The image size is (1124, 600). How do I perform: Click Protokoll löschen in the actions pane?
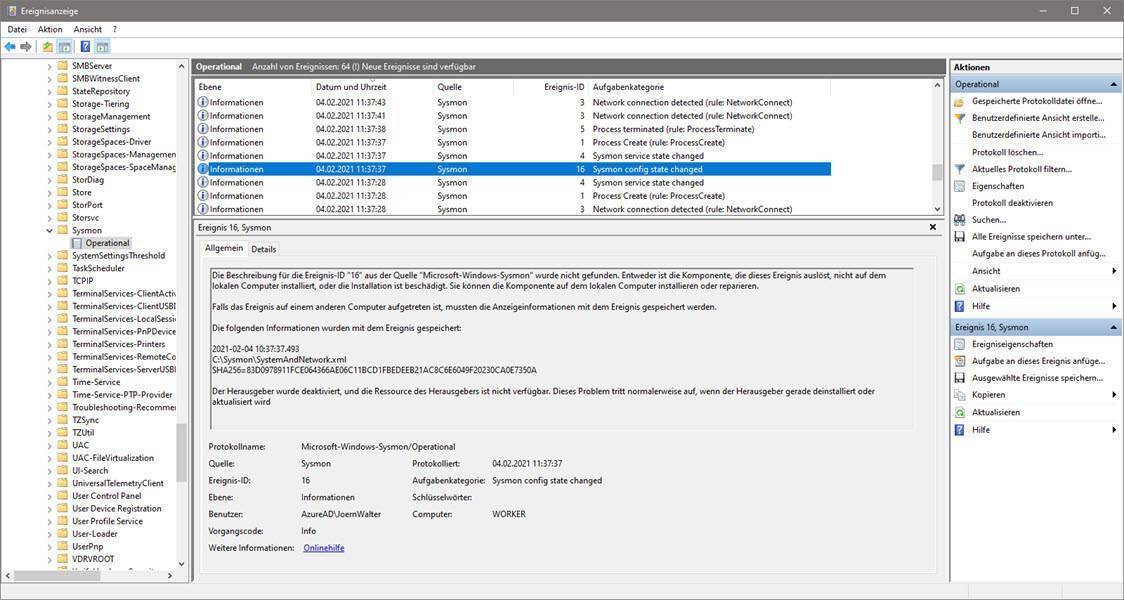click(1007, 152)
